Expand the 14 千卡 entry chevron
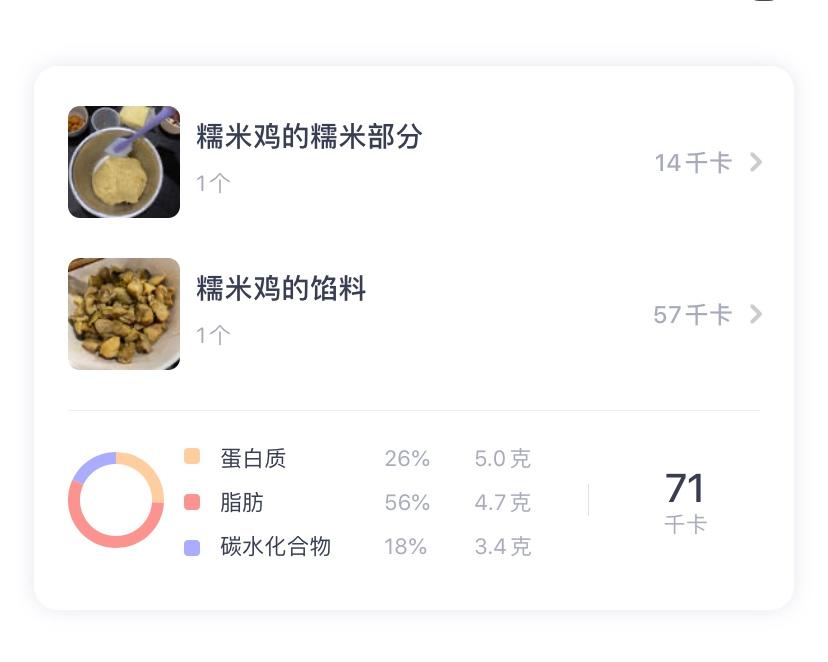This screenshot has width=828, height=662. pos(756,162)
